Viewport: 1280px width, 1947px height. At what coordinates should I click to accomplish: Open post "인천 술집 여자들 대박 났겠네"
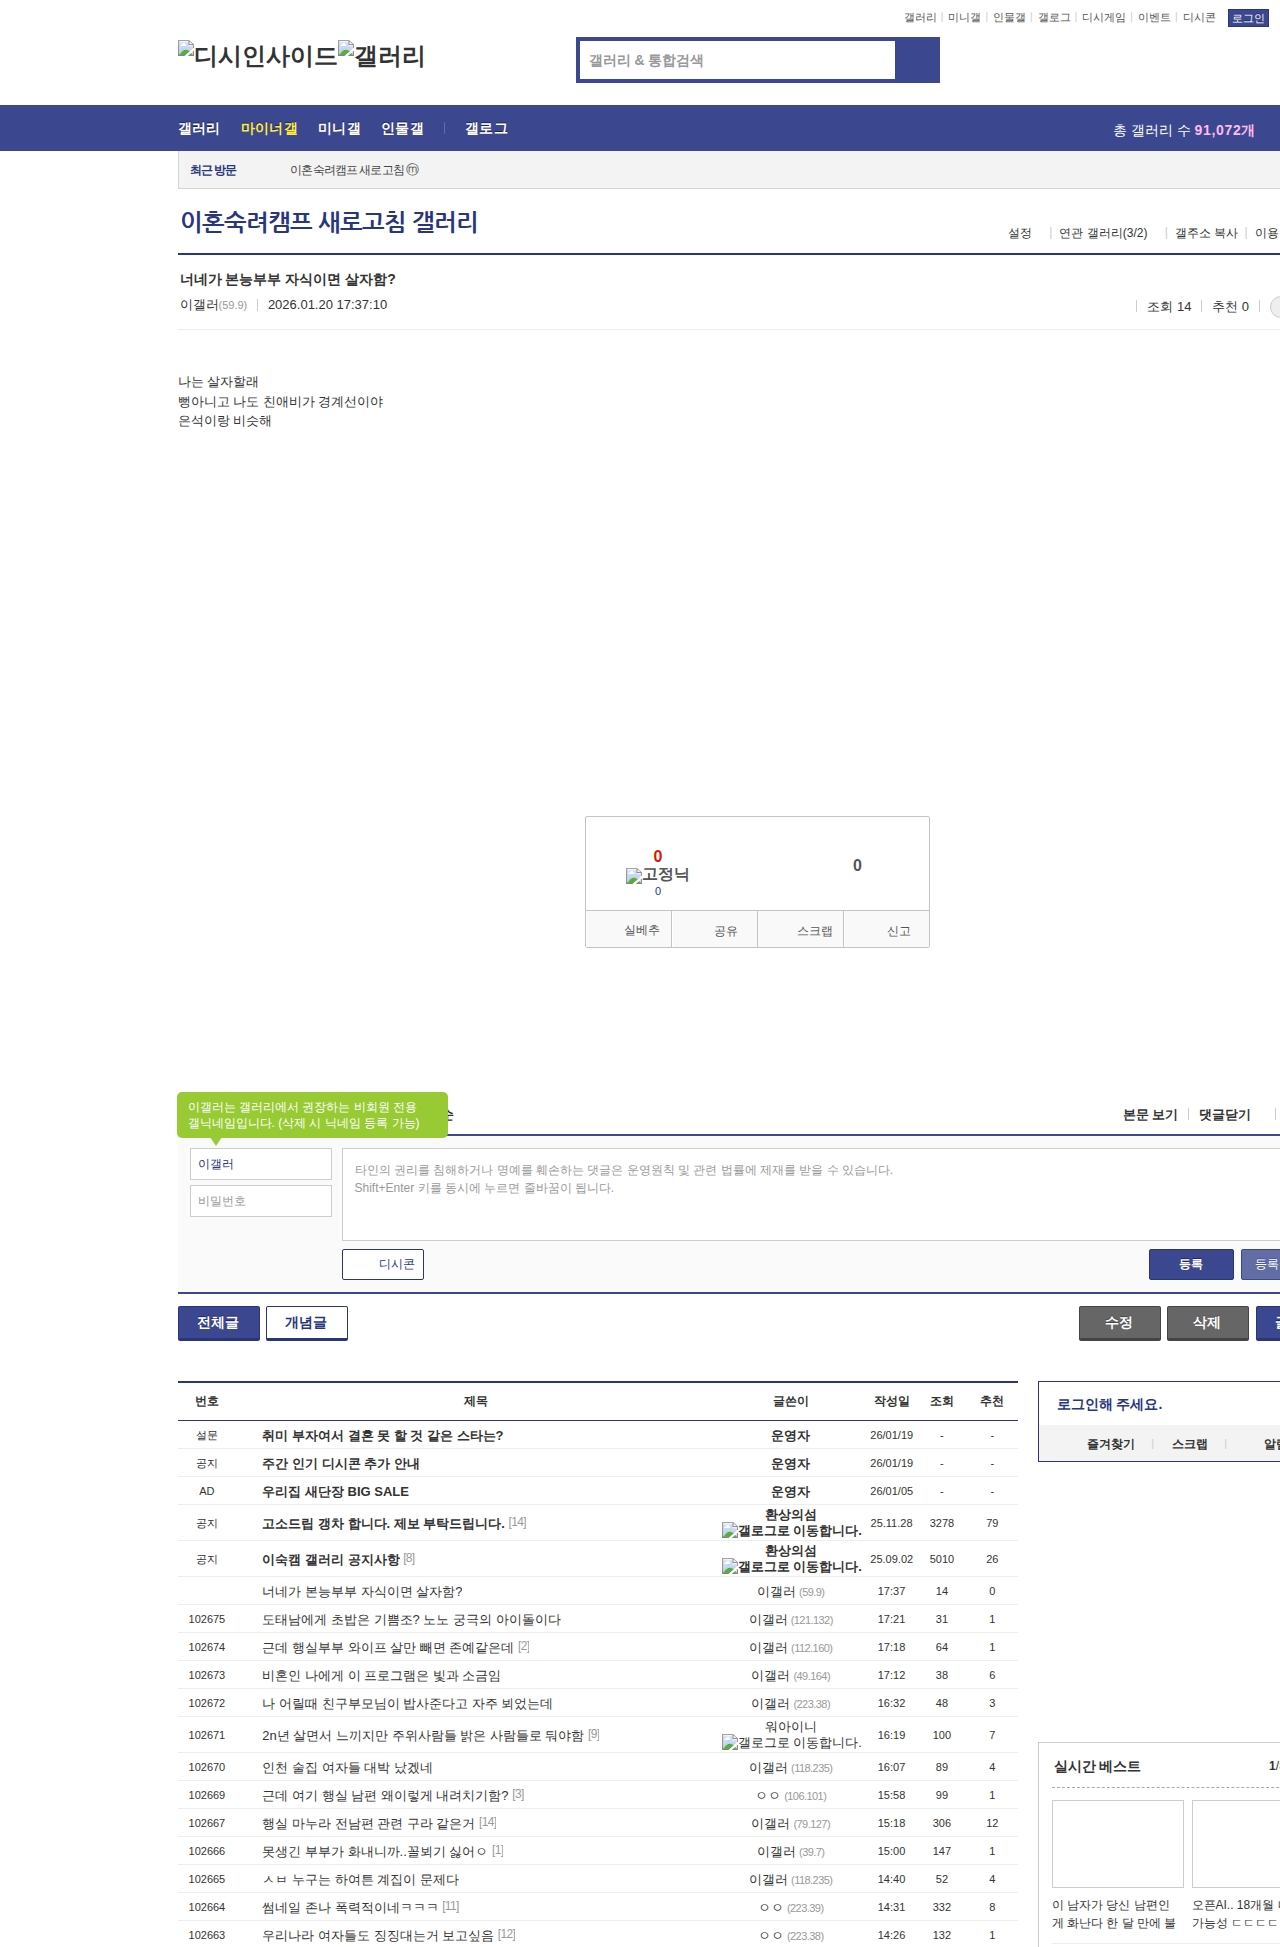347,1767
